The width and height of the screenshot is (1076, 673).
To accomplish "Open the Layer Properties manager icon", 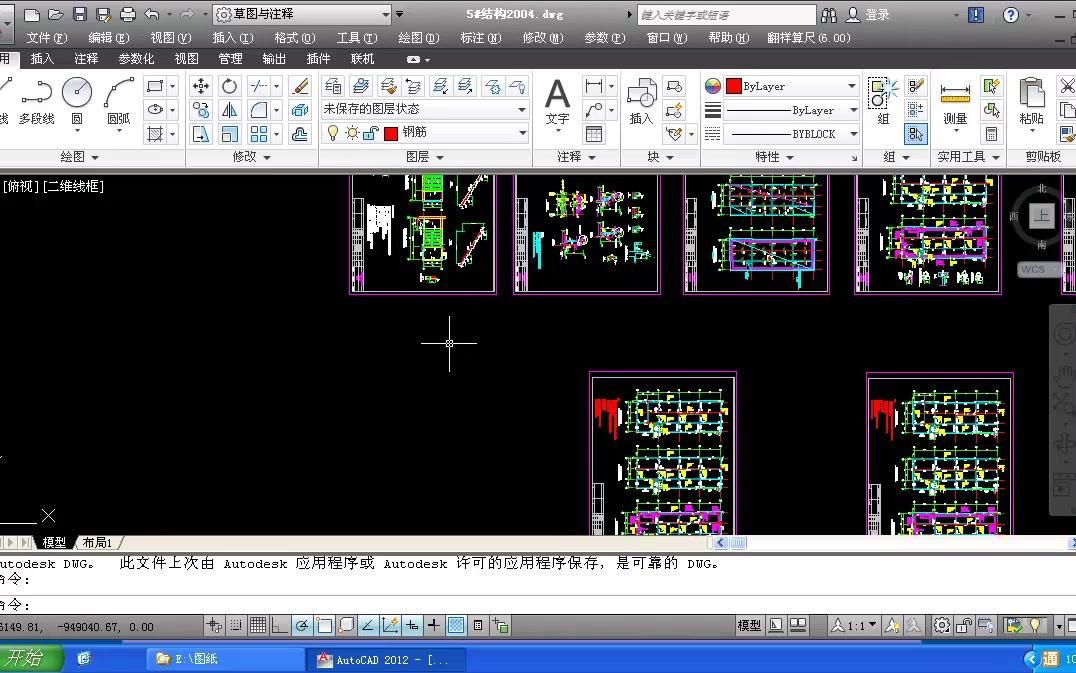I will coord(334,86).
